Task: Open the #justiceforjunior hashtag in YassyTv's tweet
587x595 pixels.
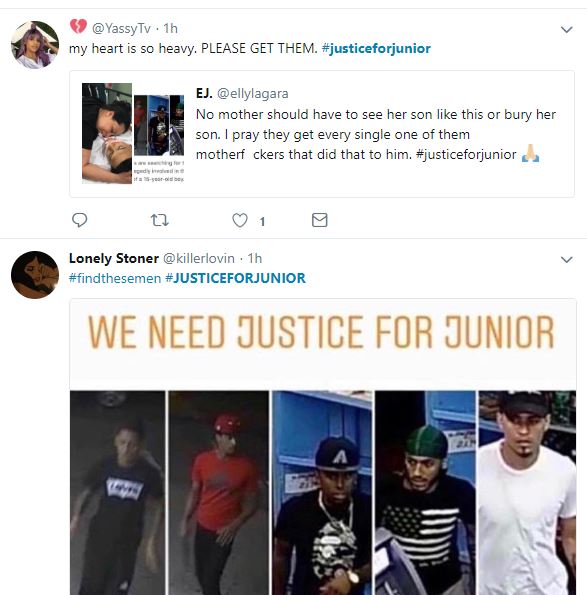Action: coord(376,49)
